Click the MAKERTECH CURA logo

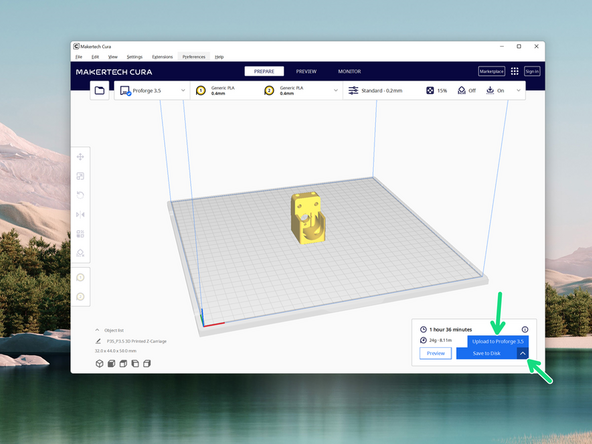[114, 72]
